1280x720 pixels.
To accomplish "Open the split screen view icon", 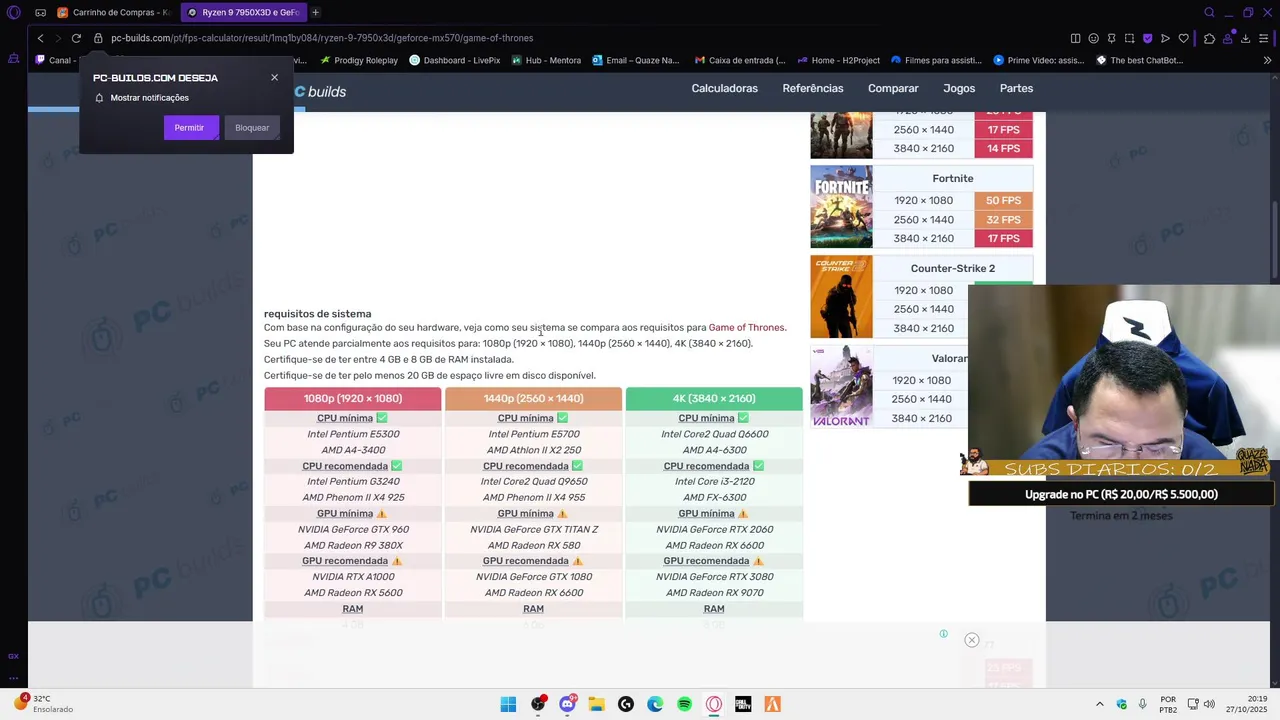I will [1075, 38].
